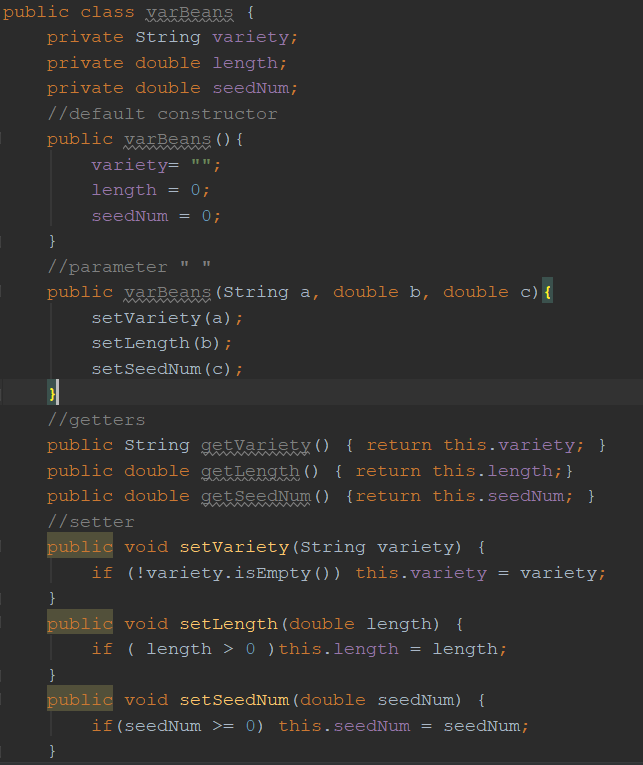The width and height of the screenshot is (643, 765).
Task: Click highlighted 'public' before void setLength
Action: [80, 624]
